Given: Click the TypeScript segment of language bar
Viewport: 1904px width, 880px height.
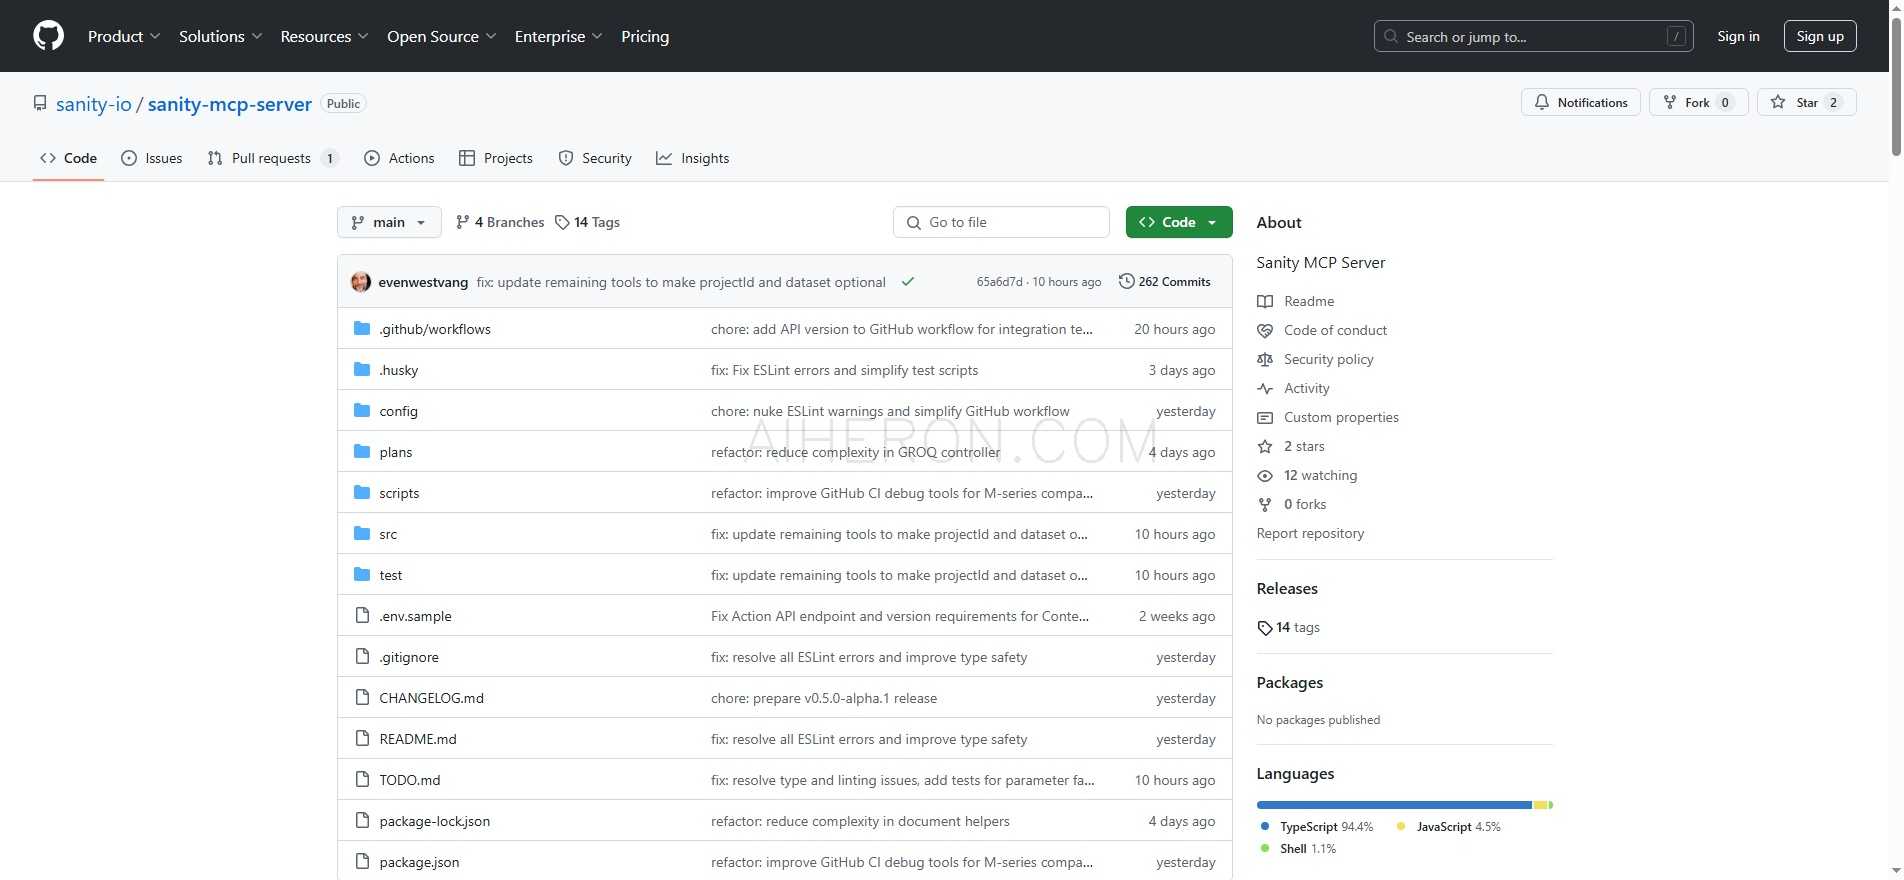Looking at the screenshot, I should [1393, 805].
